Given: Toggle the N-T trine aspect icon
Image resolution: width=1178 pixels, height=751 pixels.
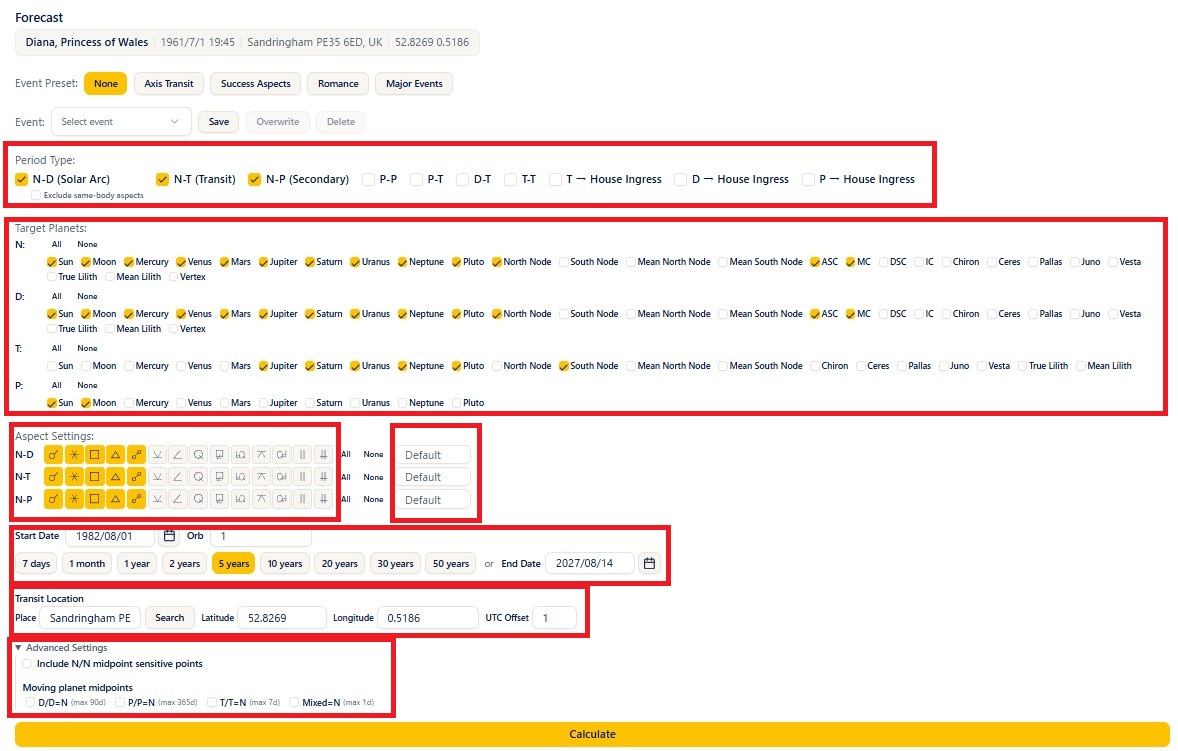Looking at the screenshot, I should click(115, 477).
